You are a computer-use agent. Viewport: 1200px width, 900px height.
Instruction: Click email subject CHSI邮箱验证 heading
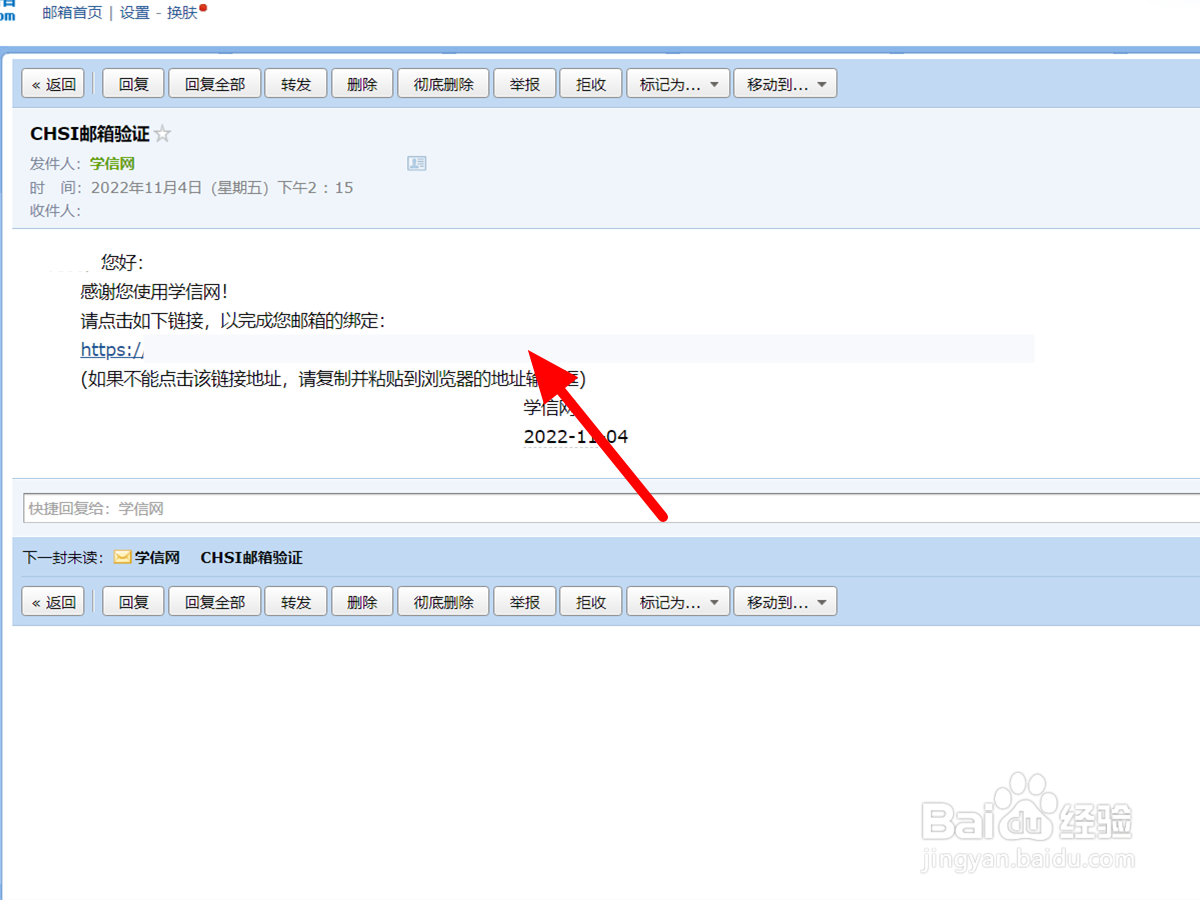(90, 135)
